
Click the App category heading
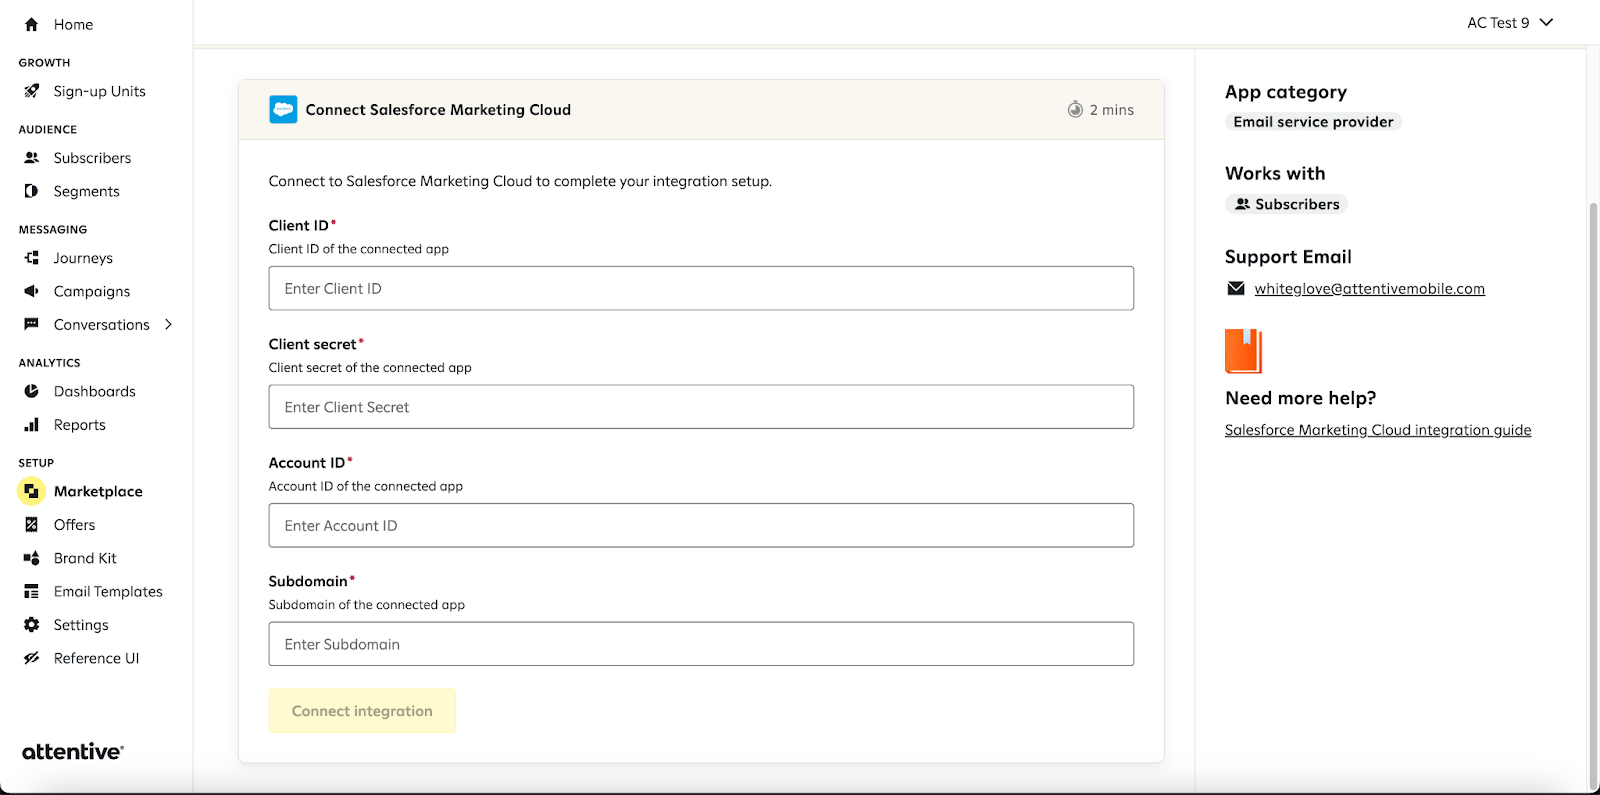click(1286, 92)
